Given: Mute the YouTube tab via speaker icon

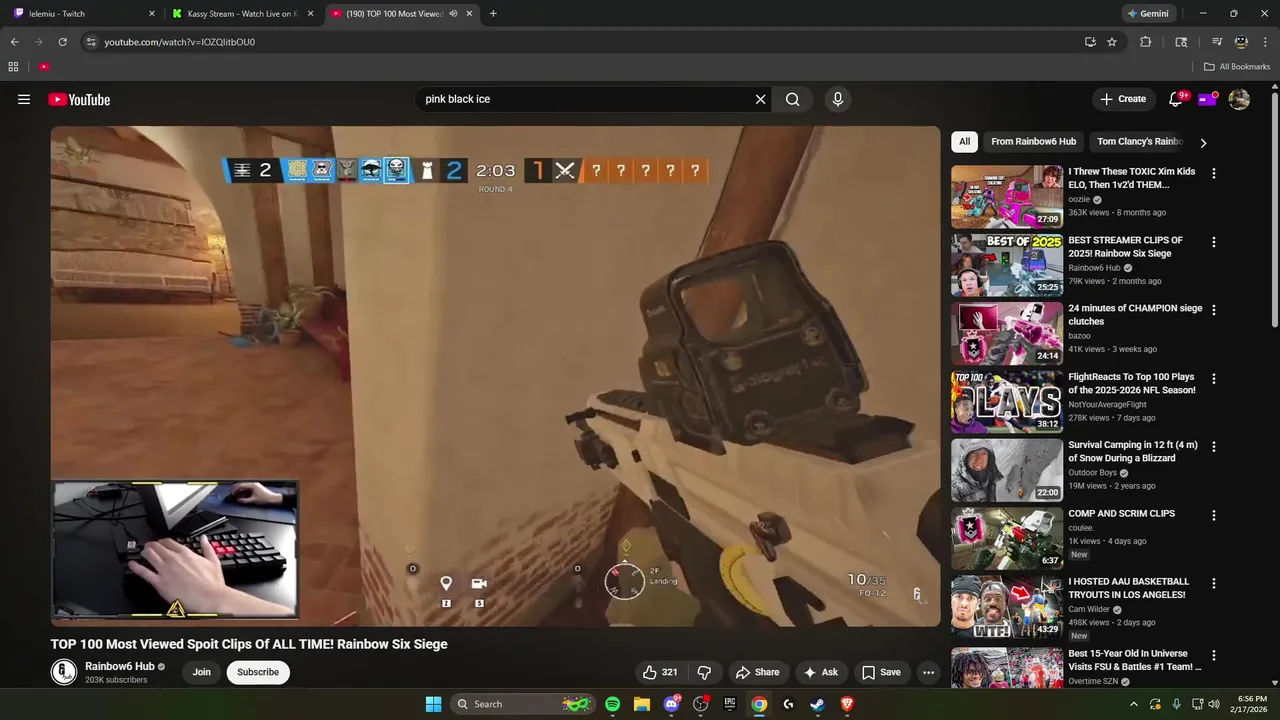Looking at the screenshot, I should point(453,14).
